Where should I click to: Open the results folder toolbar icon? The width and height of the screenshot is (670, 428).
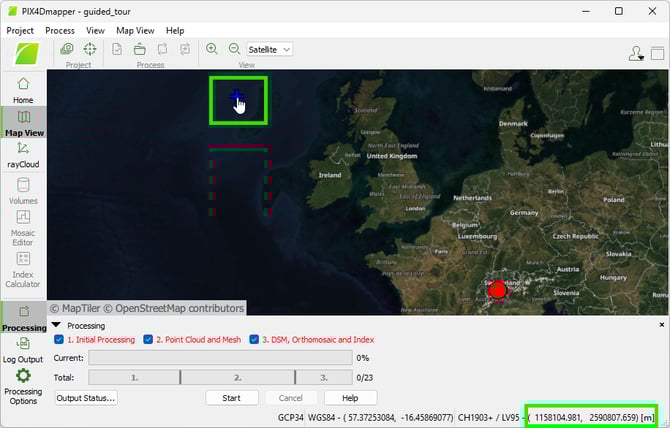tap(140, 49)
